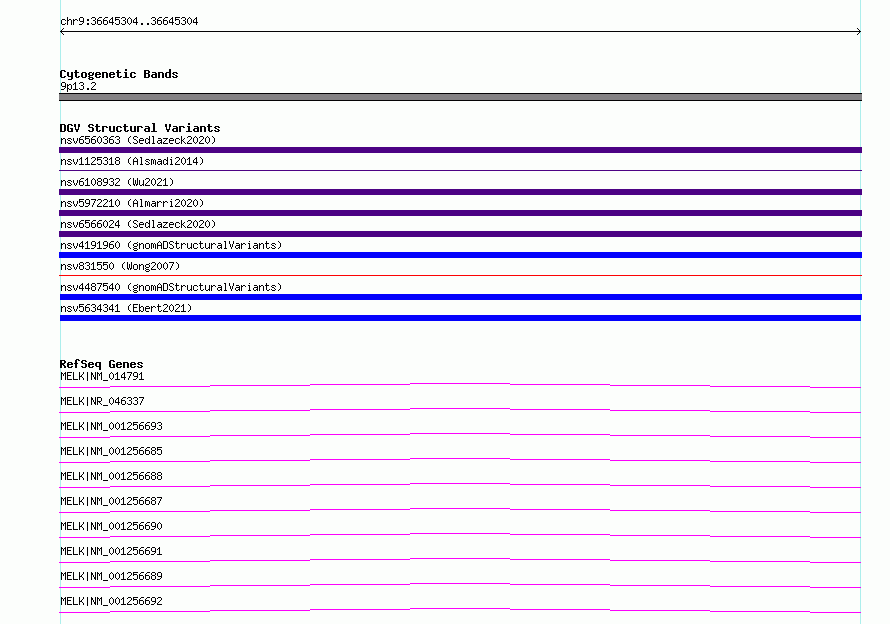Viewport: 890px width, 624px height.
Task: Click the magenta line under MELK|NM_014791
Action: (x=460, y=386)
